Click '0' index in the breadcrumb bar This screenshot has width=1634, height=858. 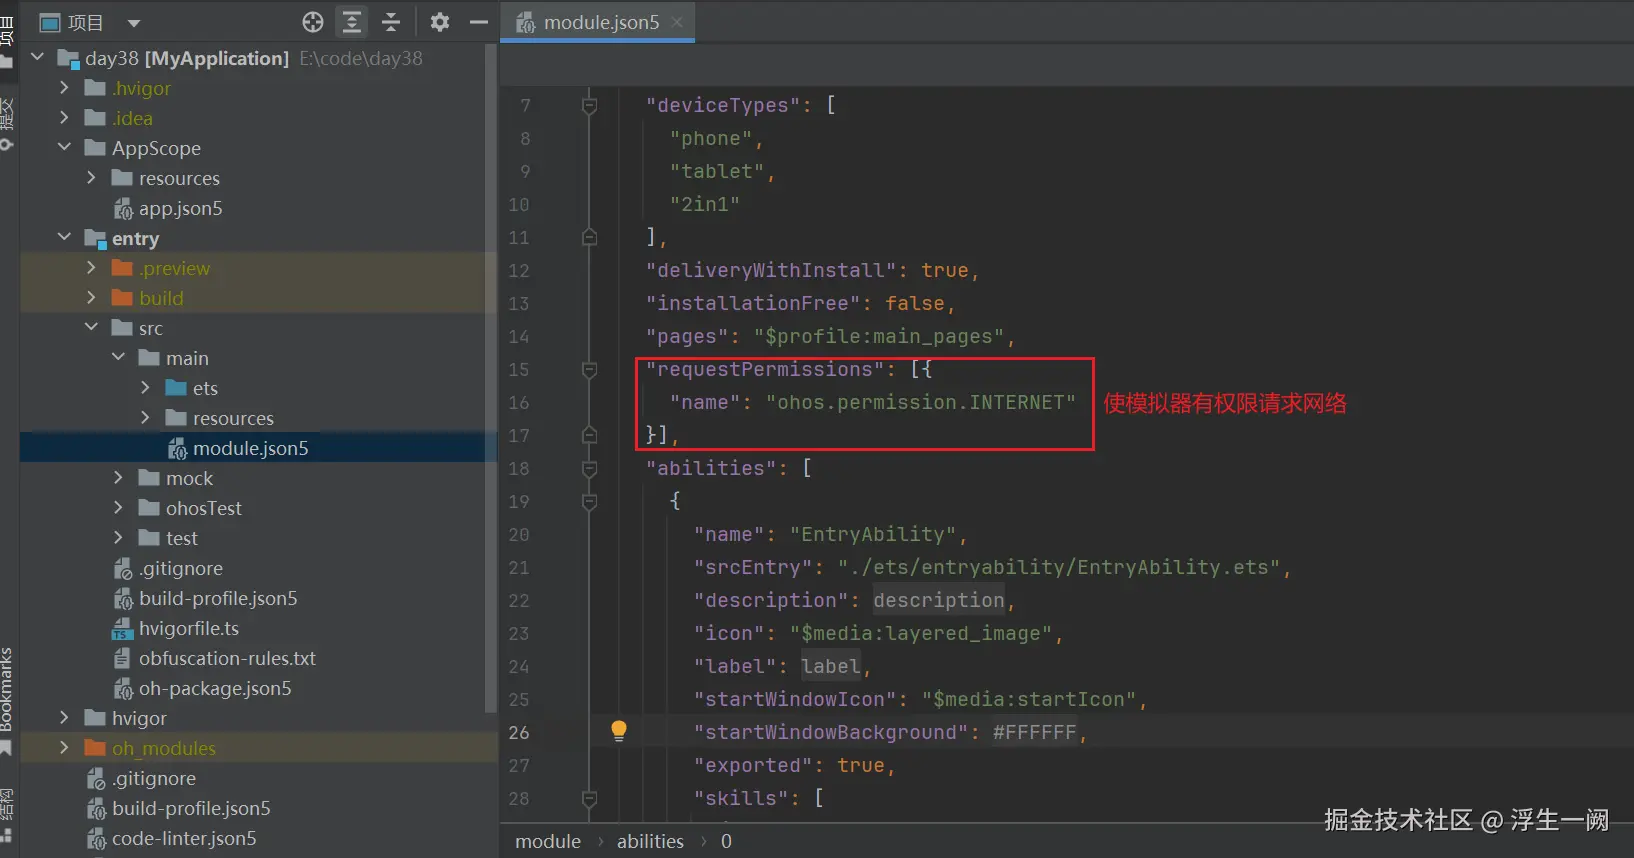click(726, 841)
